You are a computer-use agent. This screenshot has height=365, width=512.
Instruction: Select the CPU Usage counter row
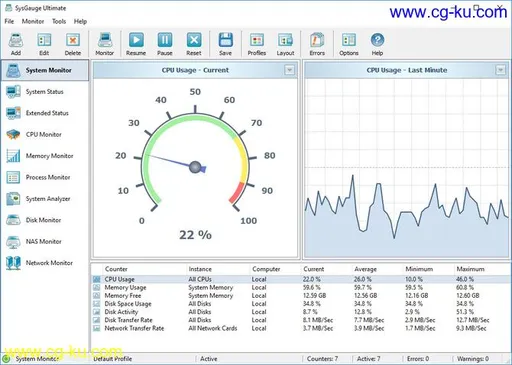tap(301, 279)
